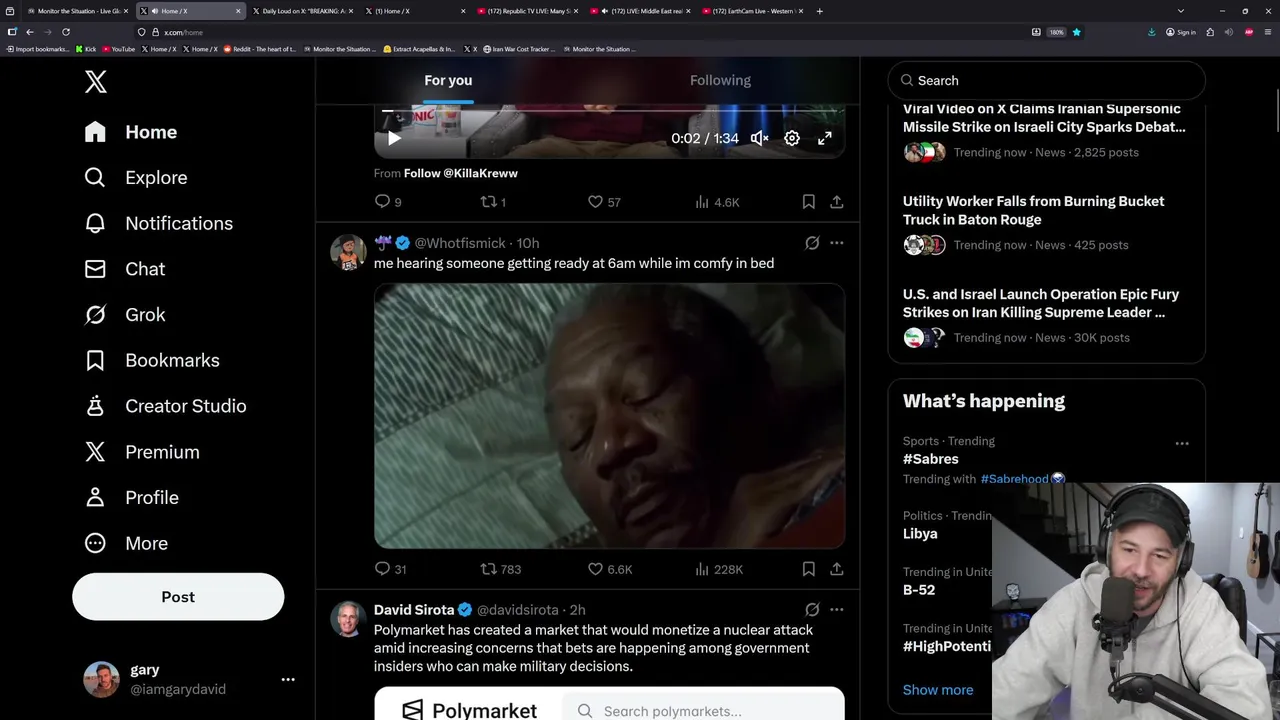Viewport: 1280px width, 720px height.
Task: Unmute the video player
Action: pyautogui.click(x=760, y=138)
